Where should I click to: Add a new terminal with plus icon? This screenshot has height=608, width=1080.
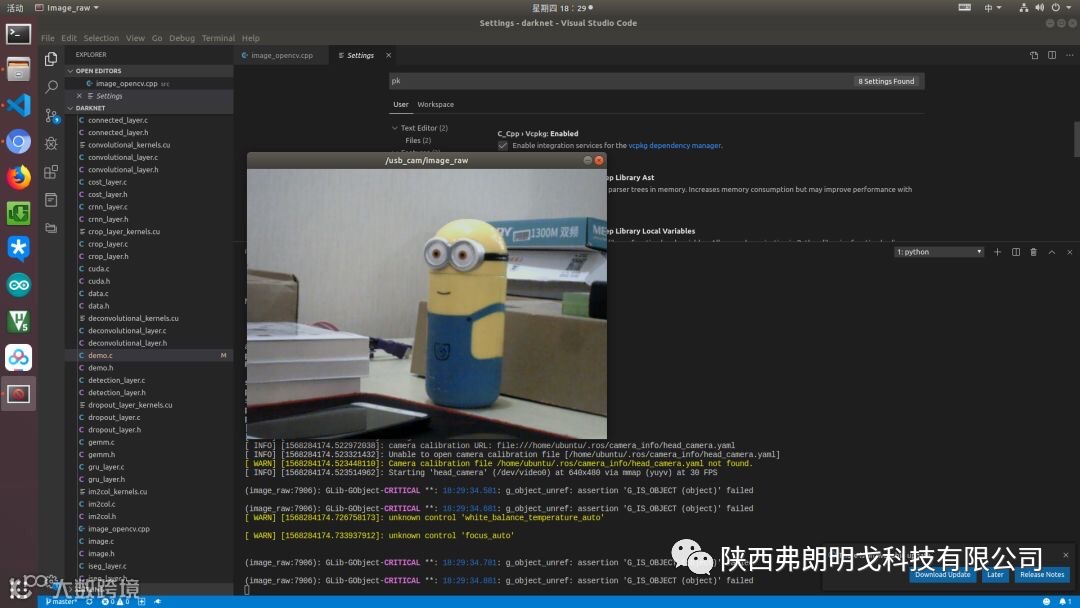(997, 252)
